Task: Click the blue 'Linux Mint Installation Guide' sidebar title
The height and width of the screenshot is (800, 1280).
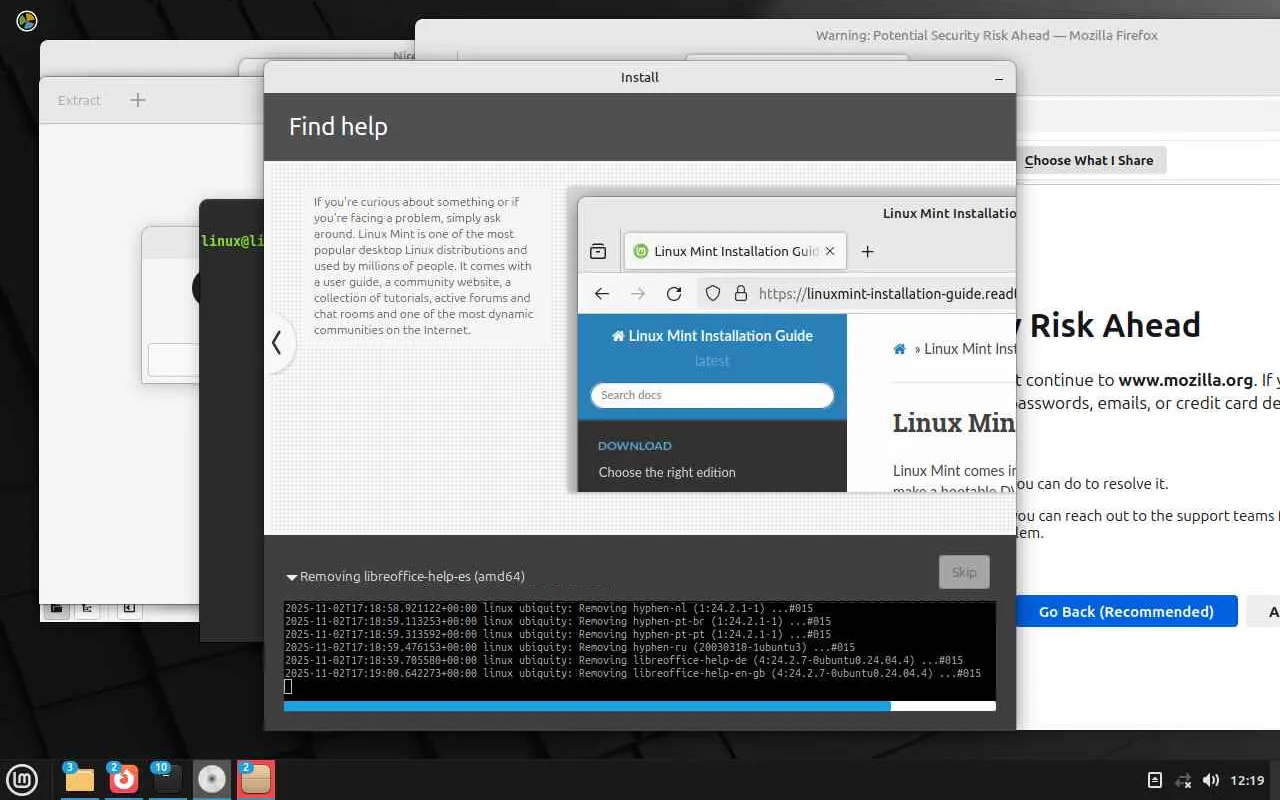Action: [712, 336]
